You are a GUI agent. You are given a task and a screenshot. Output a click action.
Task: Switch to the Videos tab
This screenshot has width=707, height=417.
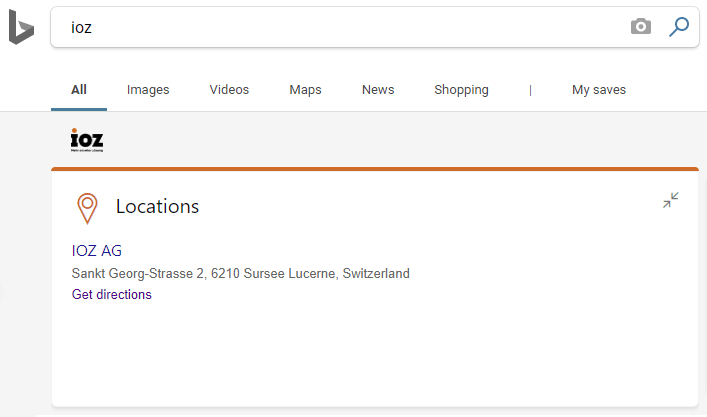229,90
